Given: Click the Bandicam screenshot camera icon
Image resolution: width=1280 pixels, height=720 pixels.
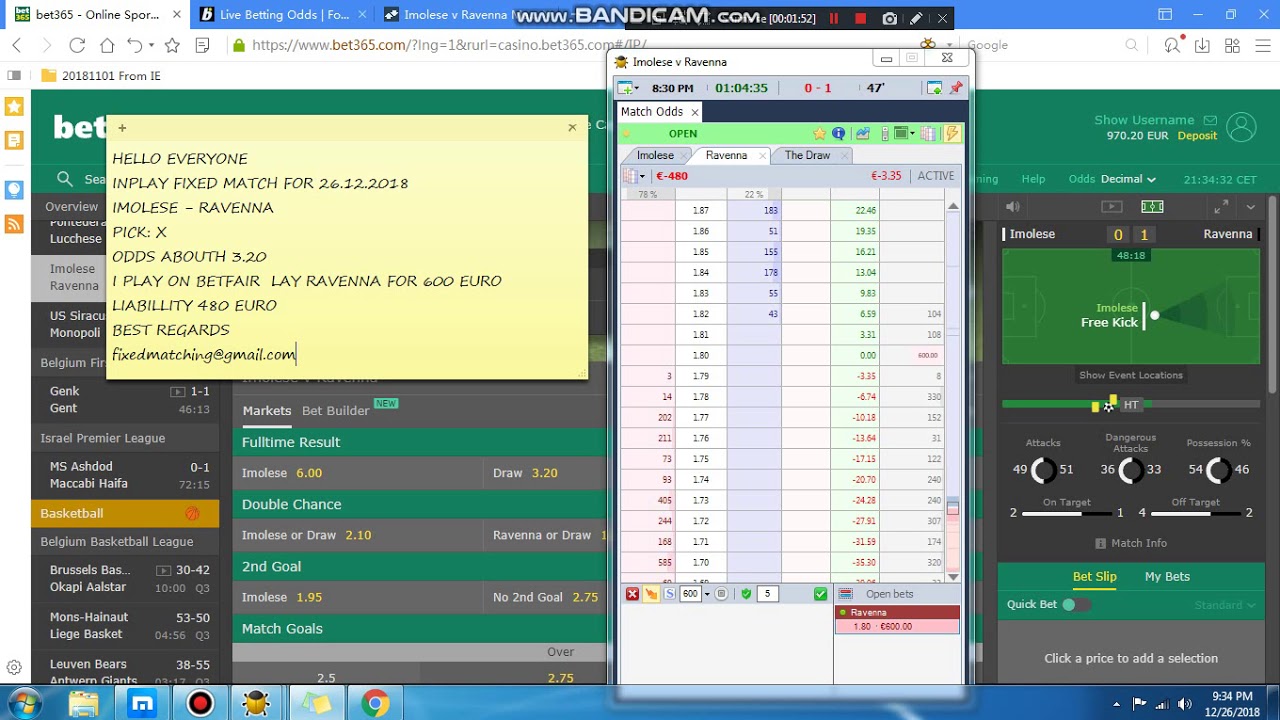Looking at the screenshot, I should point(889,18).
